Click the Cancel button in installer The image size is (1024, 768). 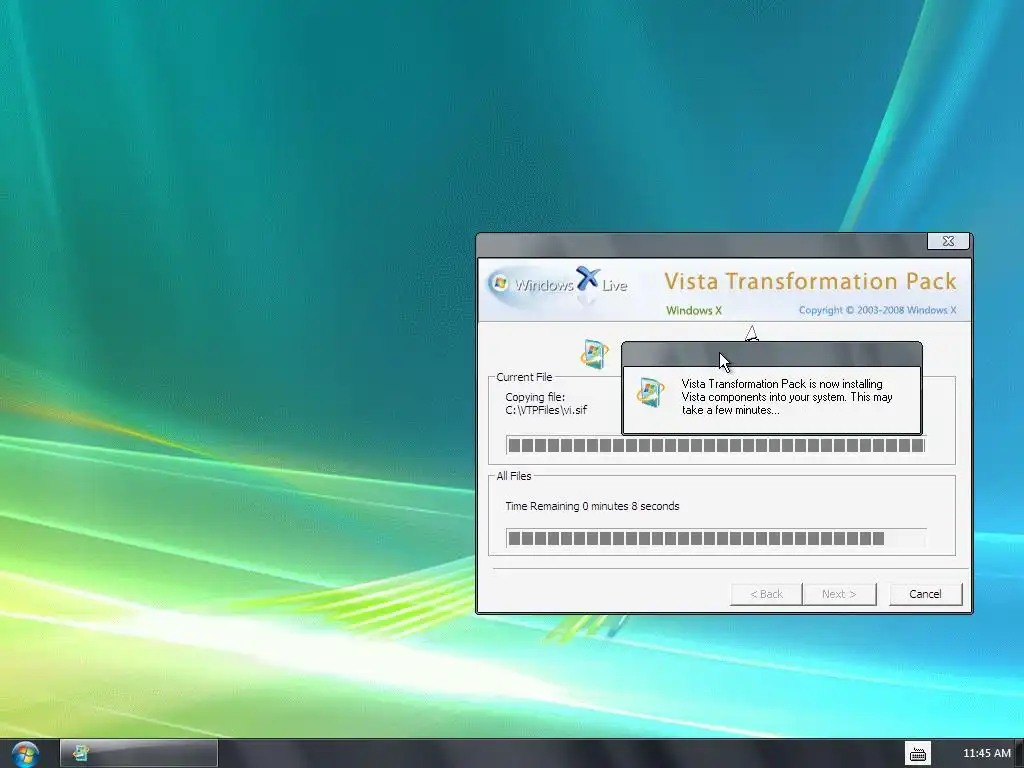pyautogui.click(x=925, y=594)
